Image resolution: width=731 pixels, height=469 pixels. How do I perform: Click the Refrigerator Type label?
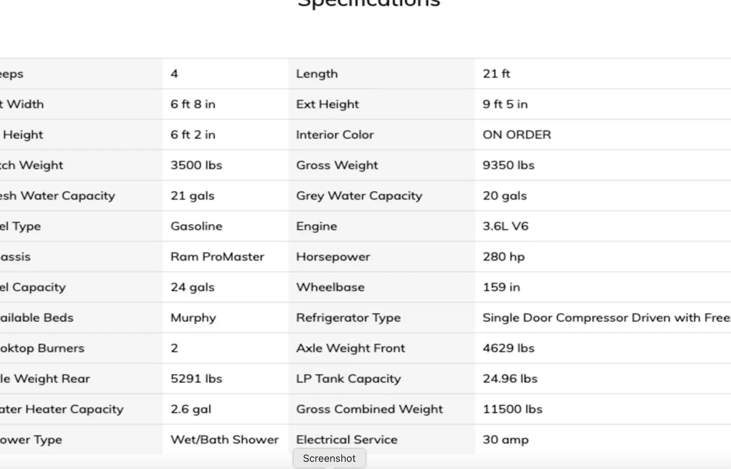pyautogui.click(x=348, y=318)
